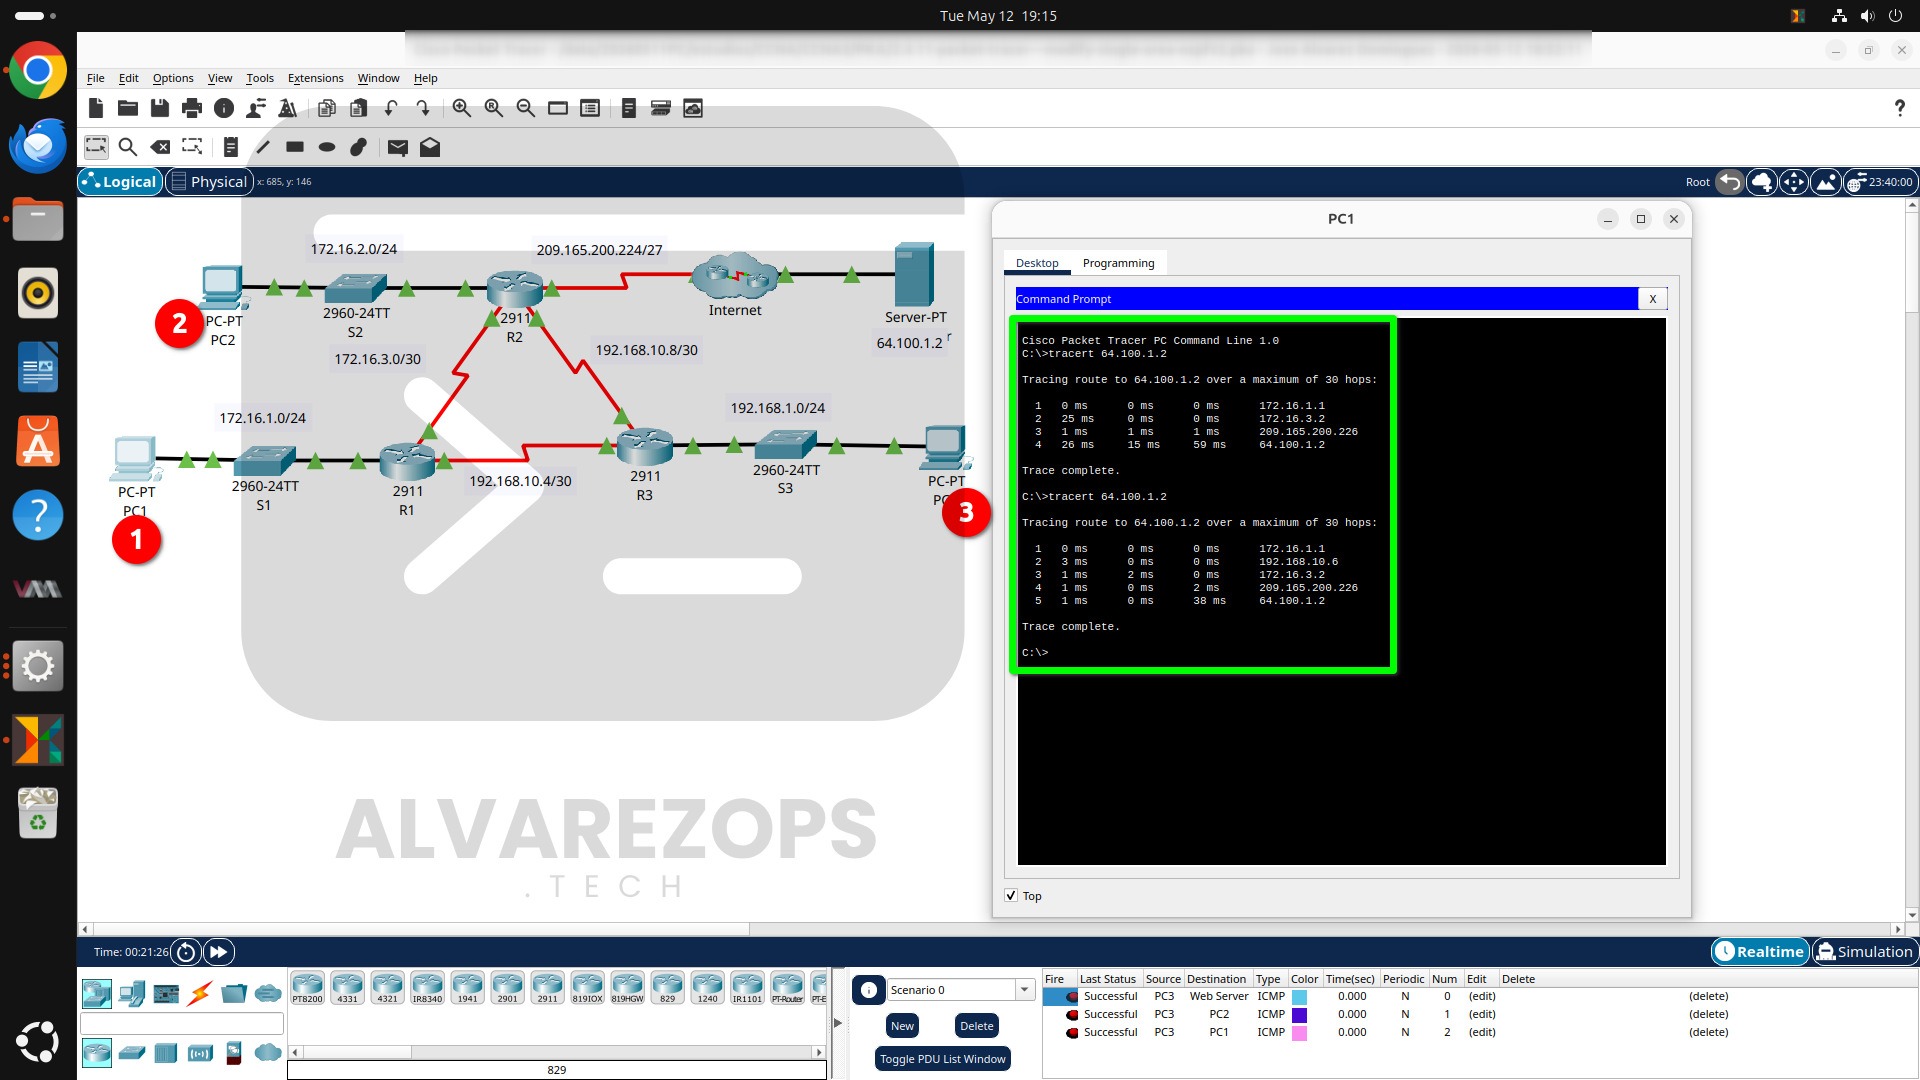The height and width of the screenshot is (1080, 1920).
Task: Redo the last action
Action: (x=423, y=108)
